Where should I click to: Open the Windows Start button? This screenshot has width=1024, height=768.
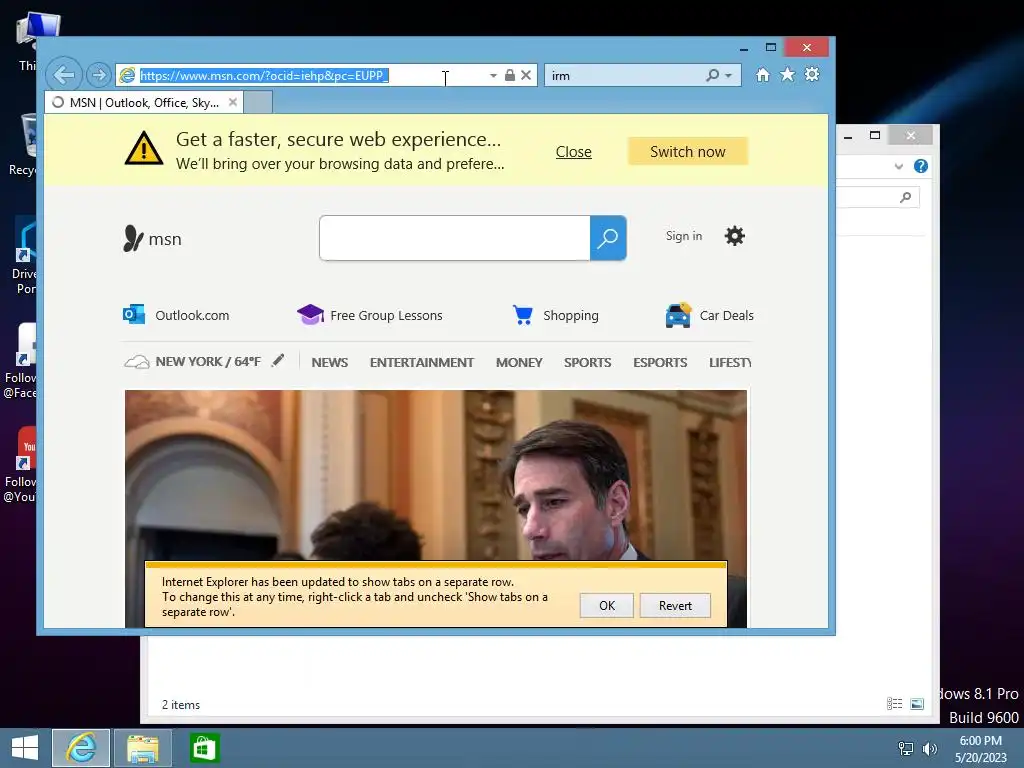25,748
